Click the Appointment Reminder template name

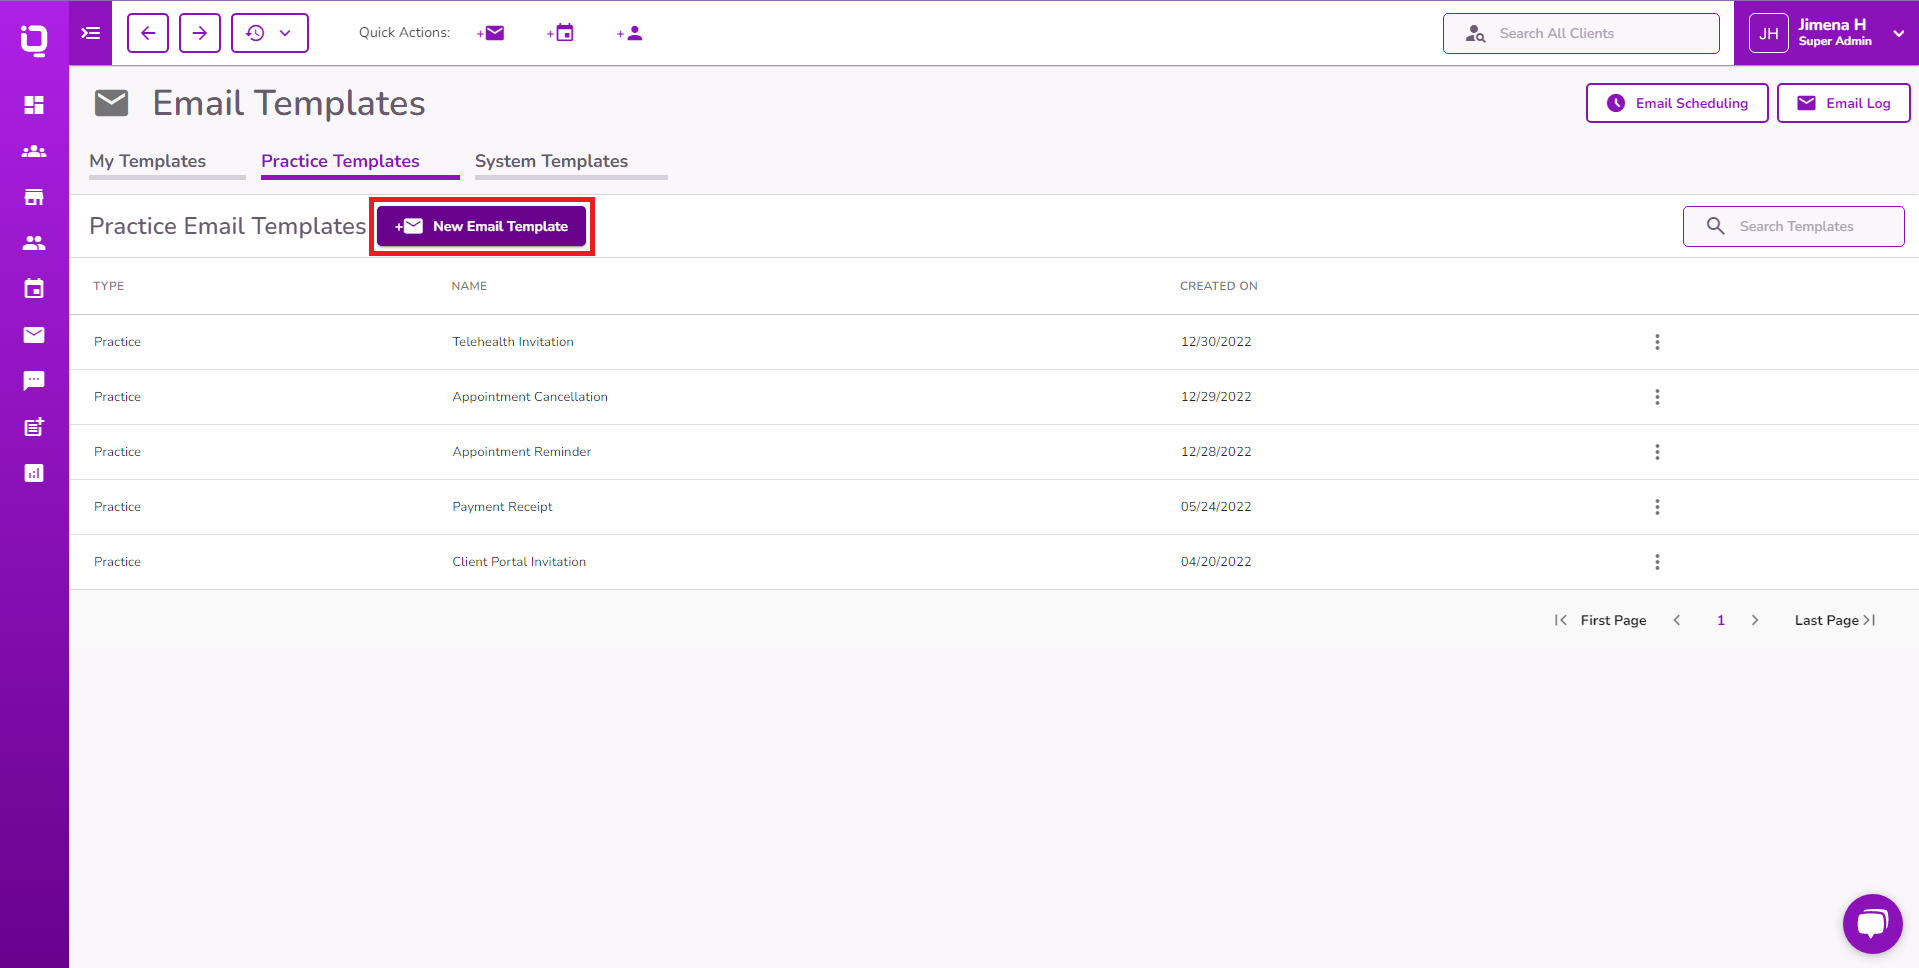521,452
